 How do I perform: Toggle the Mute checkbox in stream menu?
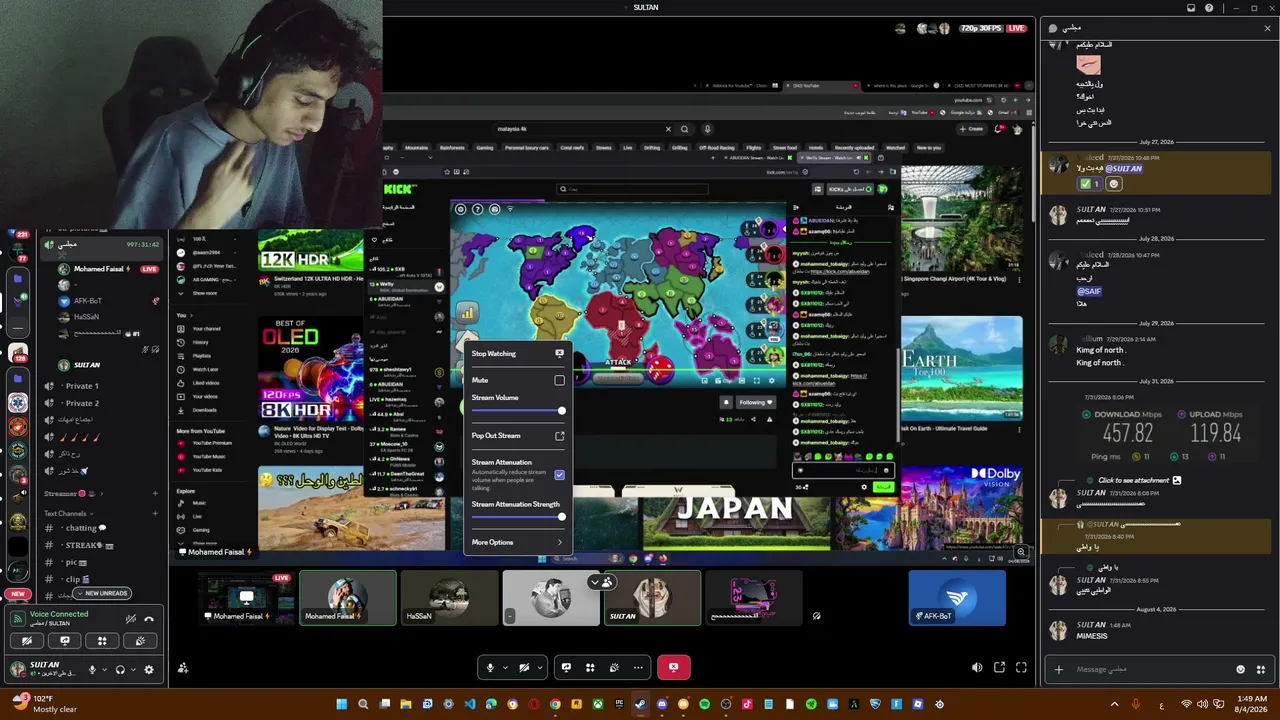[x=559, y=380]
